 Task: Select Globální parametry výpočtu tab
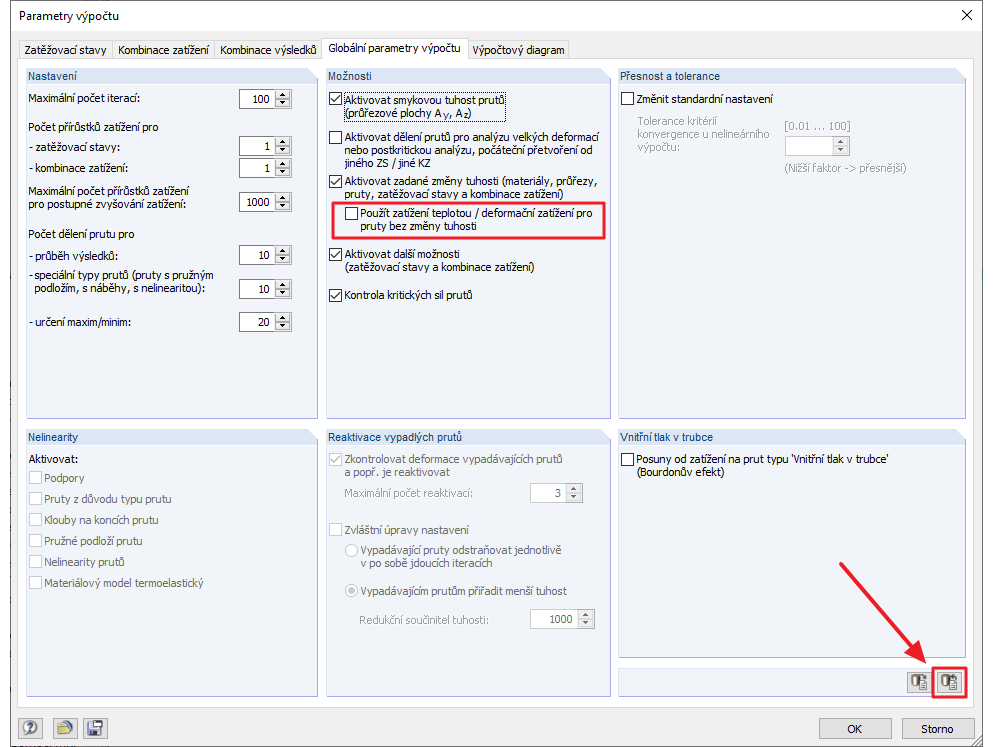[394, 48]
